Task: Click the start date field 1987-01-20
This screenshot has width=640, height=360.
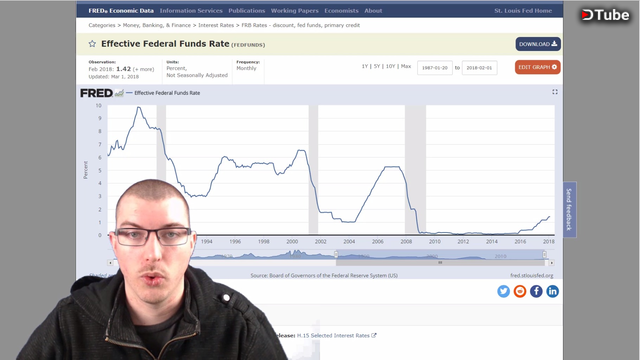Action: (435, 68)
